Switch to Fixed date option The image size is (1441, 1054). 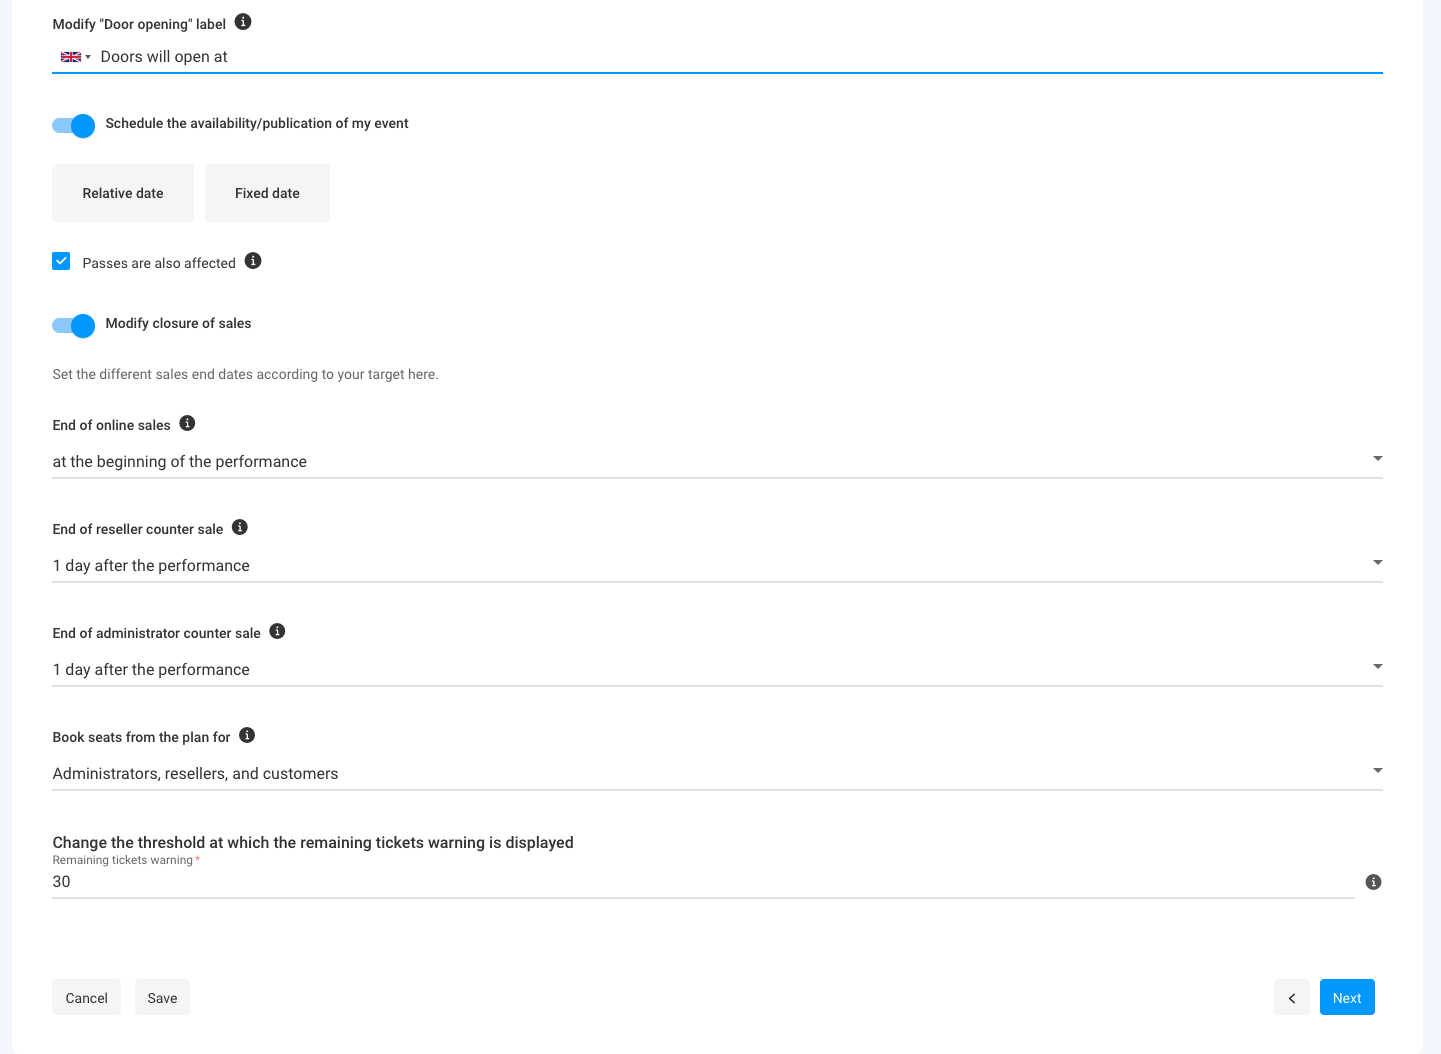[x=267, y=193]
